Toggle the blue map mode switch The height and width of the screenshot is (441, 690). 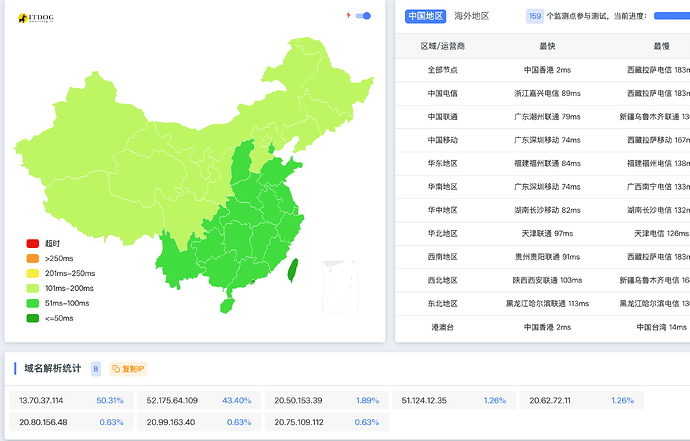364,16
